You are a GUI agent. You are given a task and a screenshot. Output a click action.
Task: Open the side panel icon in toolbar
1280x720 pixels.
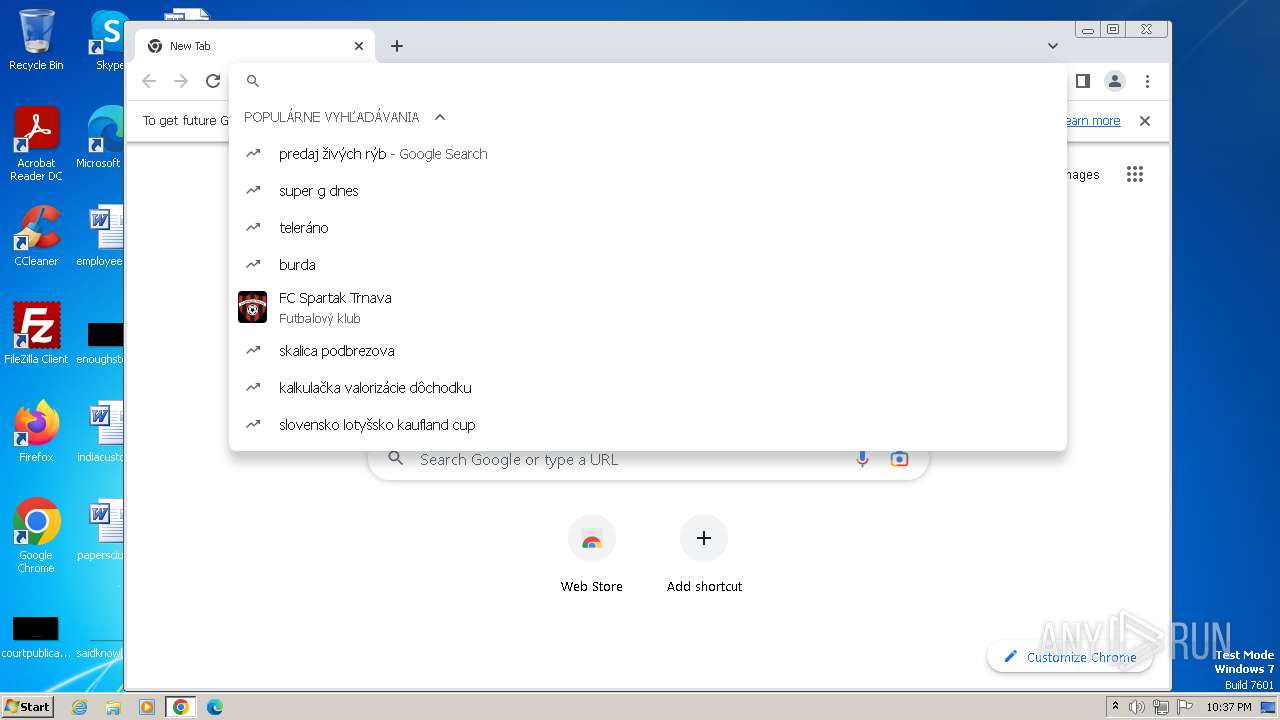[x=1082, y=81]
